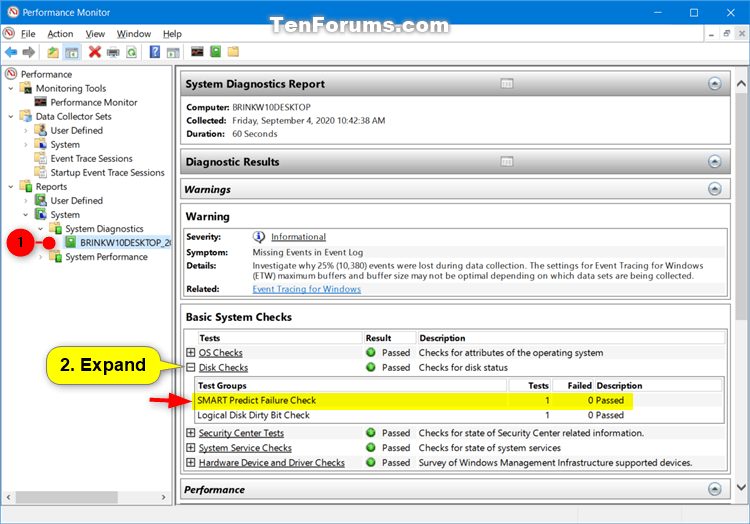750x524 pixels.
Task: Expand System under Data Collector Sets
Action: coord(26,144)
